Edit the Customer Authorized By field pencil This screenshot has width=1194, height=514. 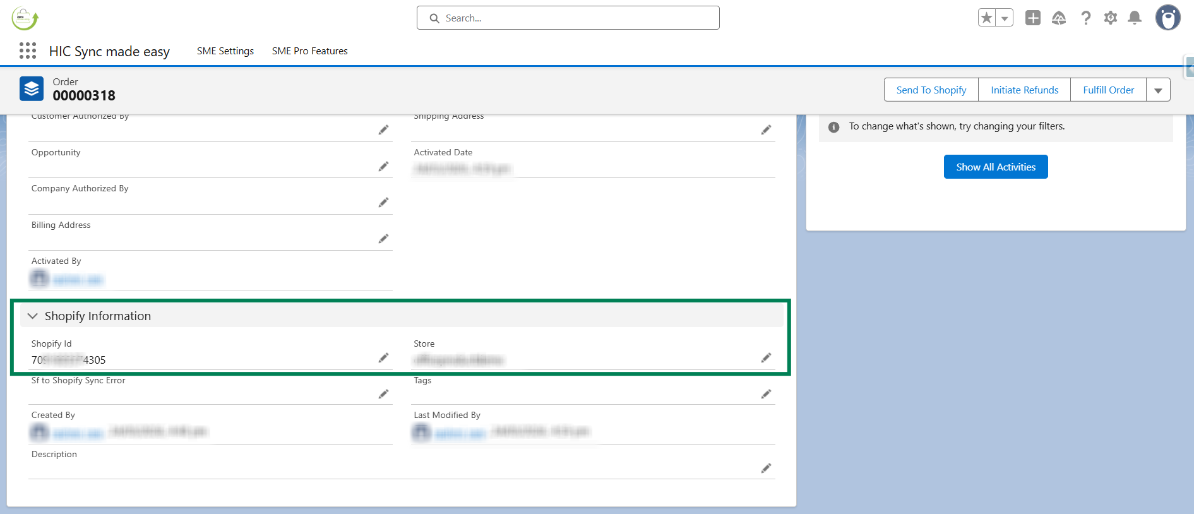pyautogui.click(x=384, y=130)
